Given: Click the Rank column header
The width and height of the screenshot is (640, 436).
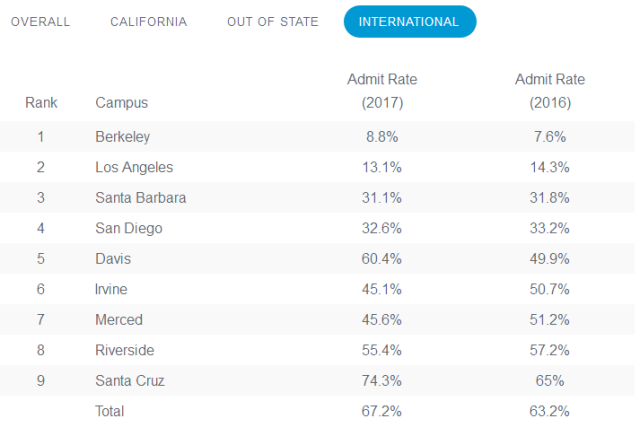Looking at the screenshot, I should click(41, 102).
